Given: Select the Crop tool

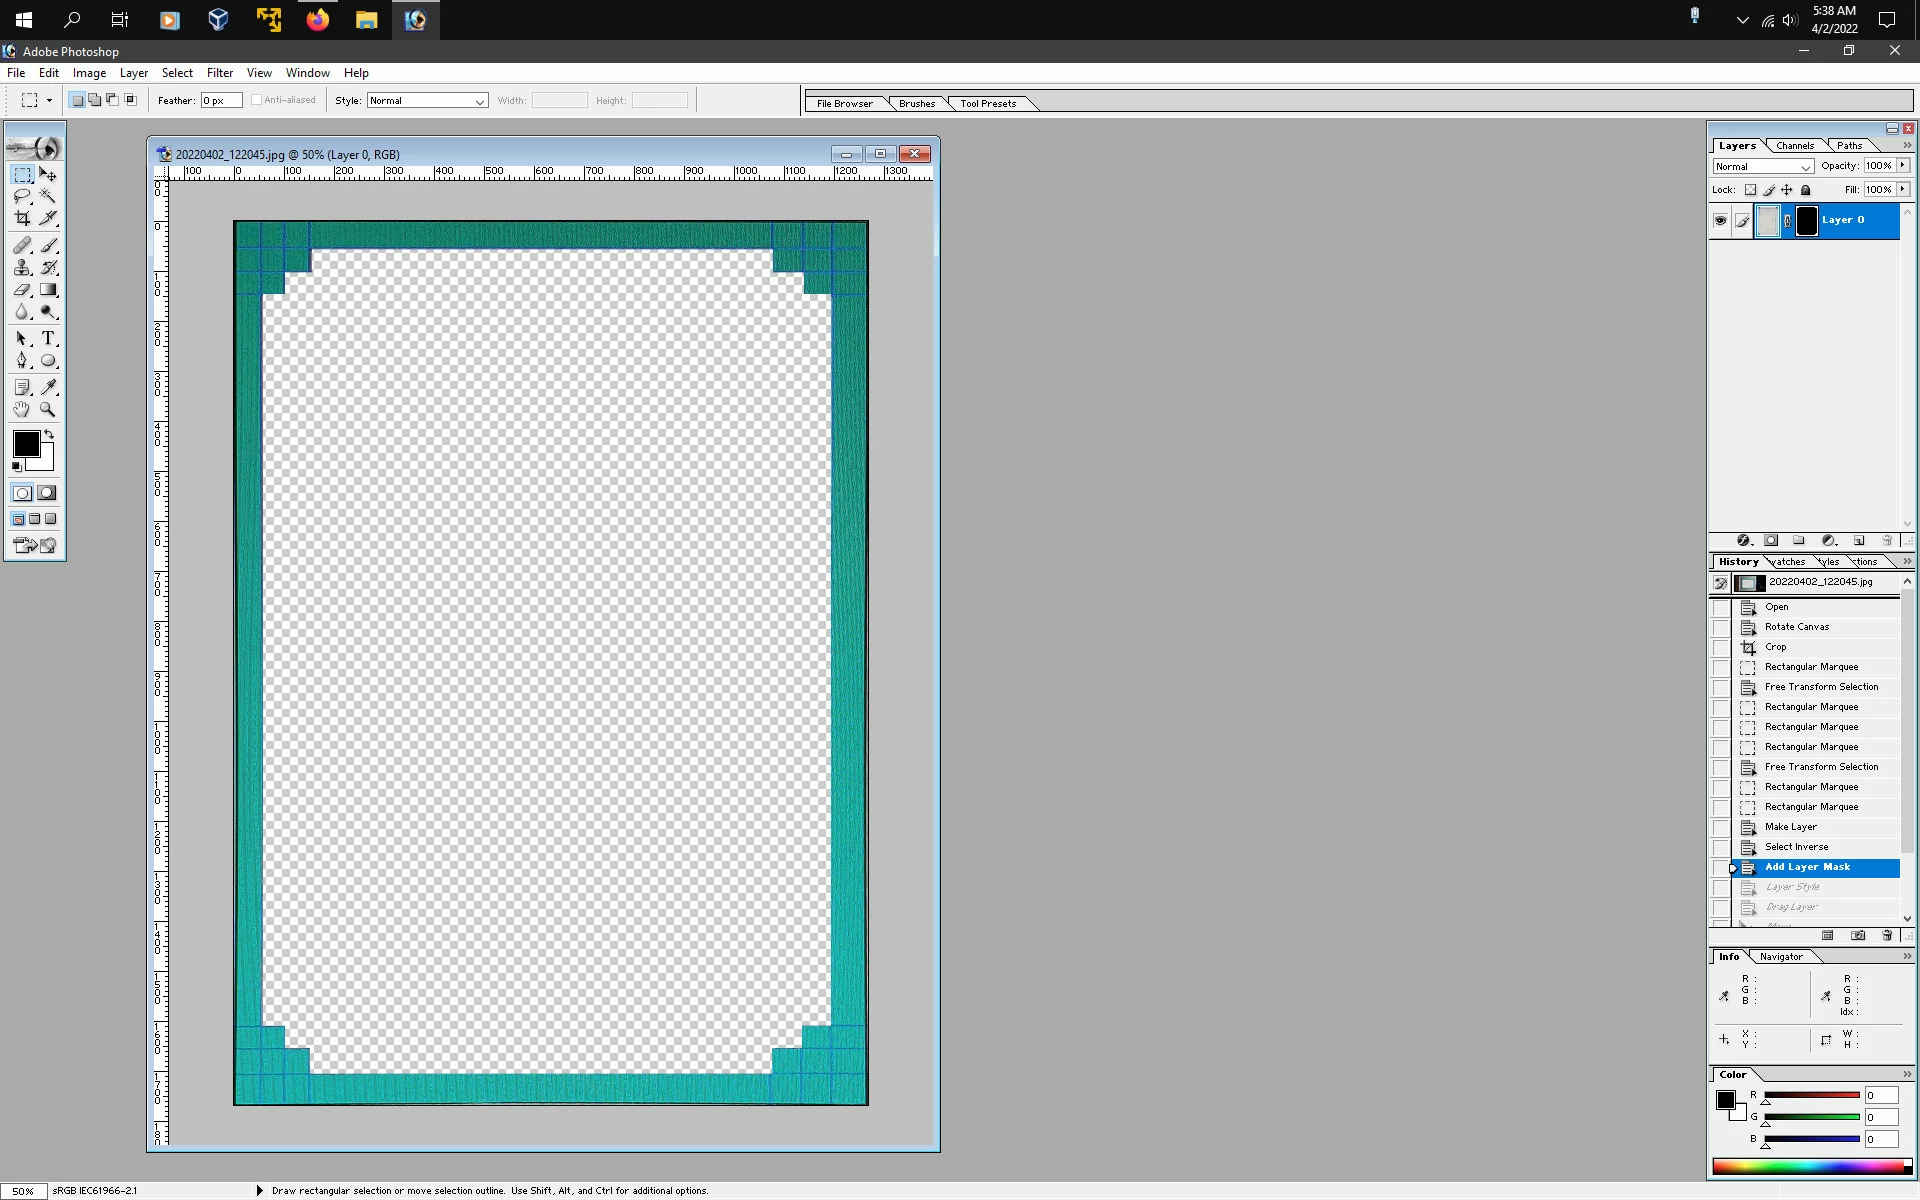Looking at the screenshot, I should point(22,218).
